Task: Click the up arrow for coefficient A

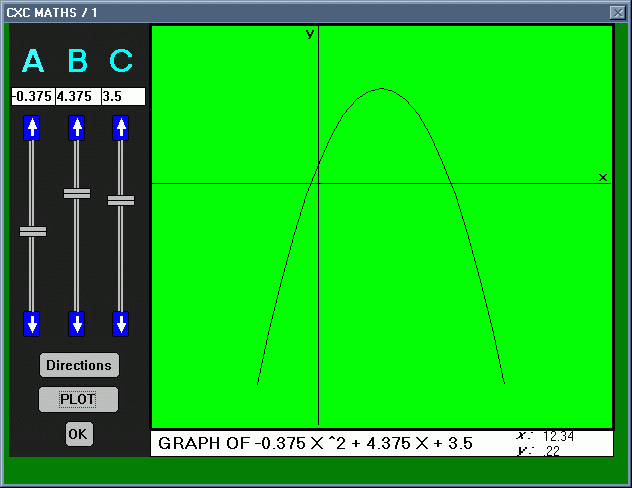Action: [x=32, y=128]
